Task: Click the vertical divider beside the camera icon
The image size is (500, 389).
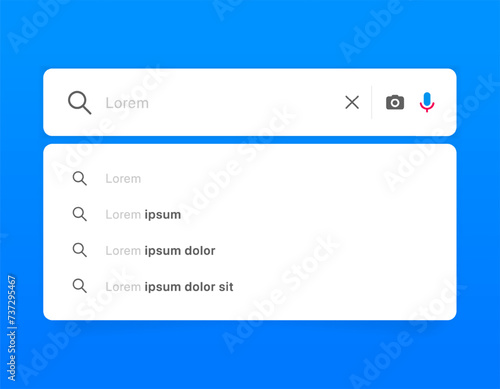Action: [x=372, y=102]
